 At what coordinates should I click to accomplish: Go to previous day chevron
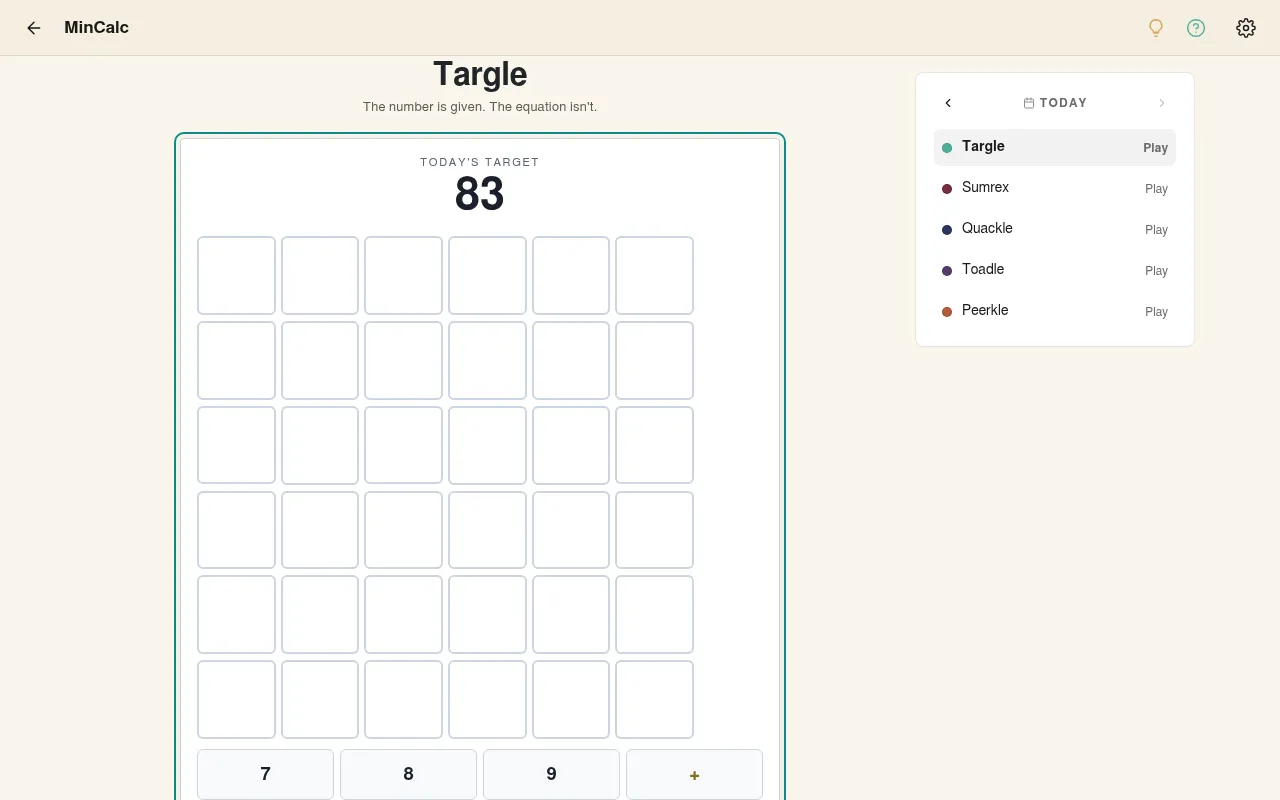click(948, 103)
